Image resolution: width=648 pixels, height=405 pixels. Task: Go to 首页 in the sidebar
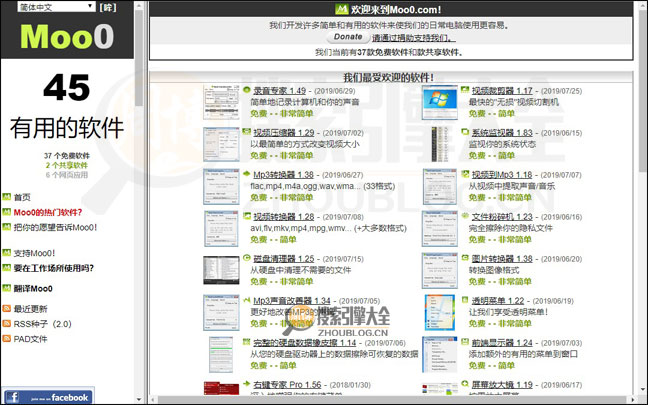coord(22,197)
